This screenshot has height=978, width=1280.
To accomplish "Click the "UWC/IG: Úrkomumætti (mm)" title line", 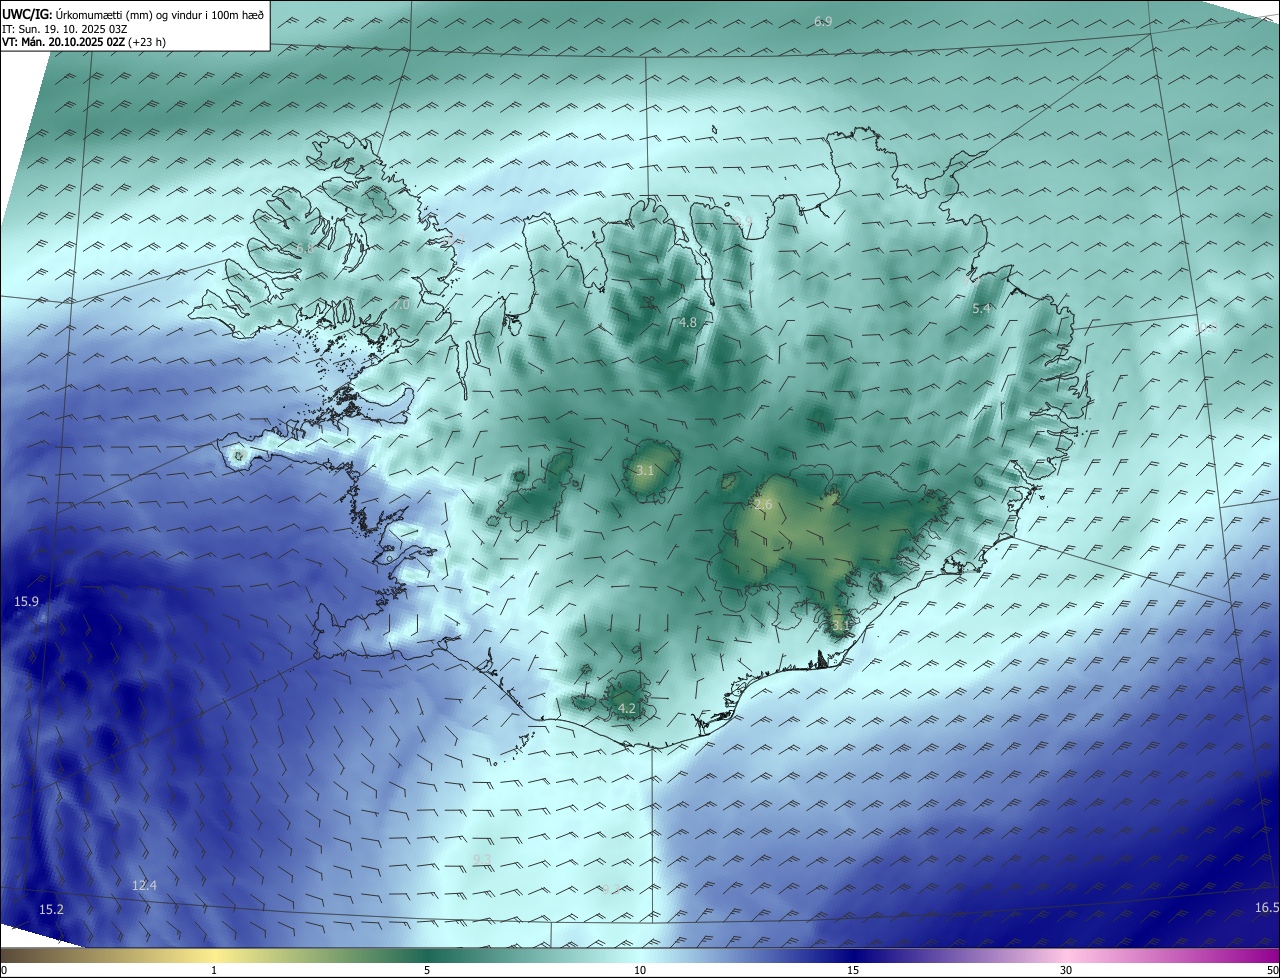I will (x=133, y=15).
